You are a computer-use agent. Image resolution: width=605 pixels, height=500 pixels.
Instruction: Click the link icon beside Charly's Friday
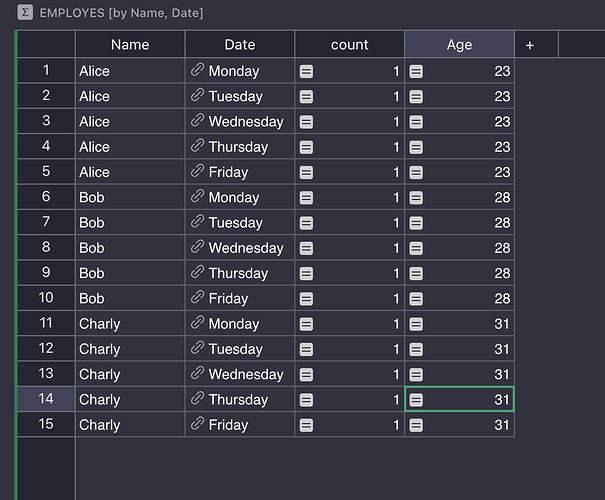(197, 424)
